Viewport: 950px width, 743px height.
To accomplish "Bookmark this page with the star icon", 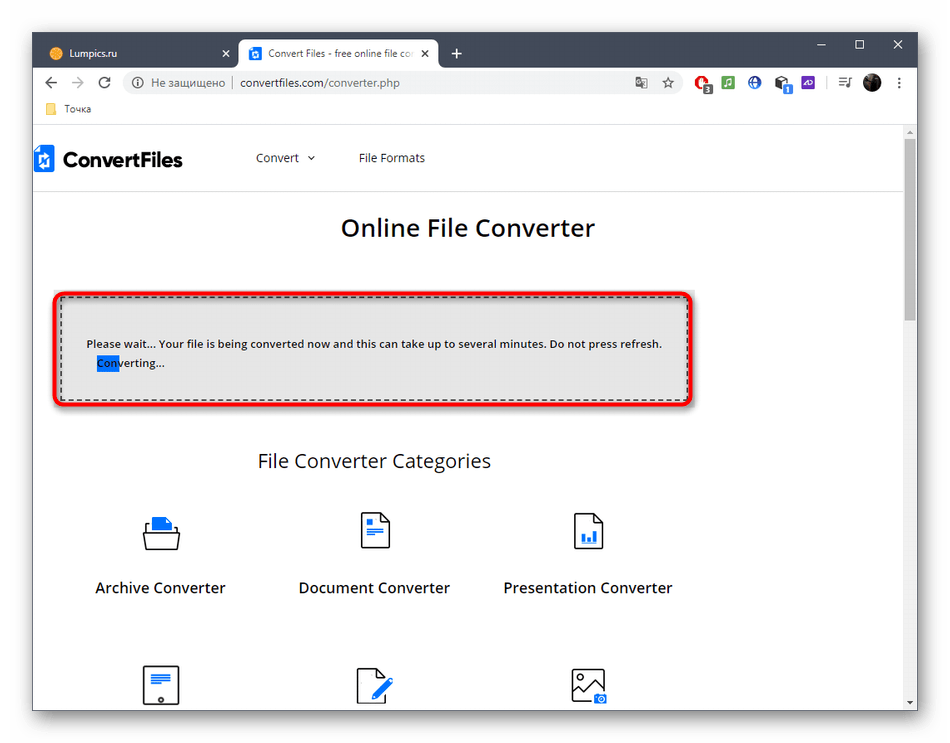I will (668, 83).
